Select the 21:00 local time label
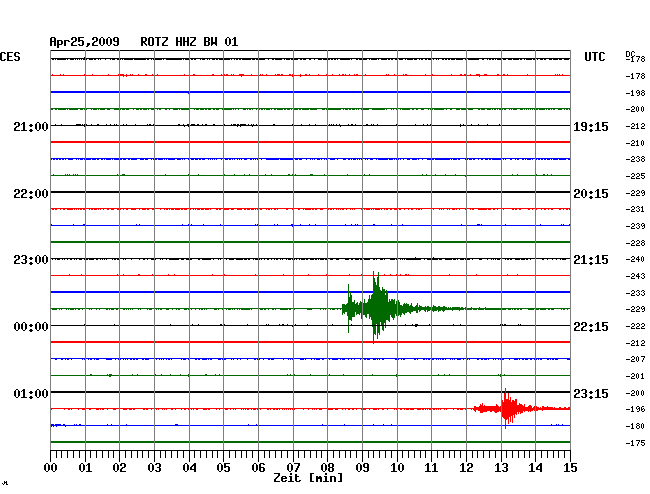The height and width of the screenshot is (494, 650). (31, 126)
